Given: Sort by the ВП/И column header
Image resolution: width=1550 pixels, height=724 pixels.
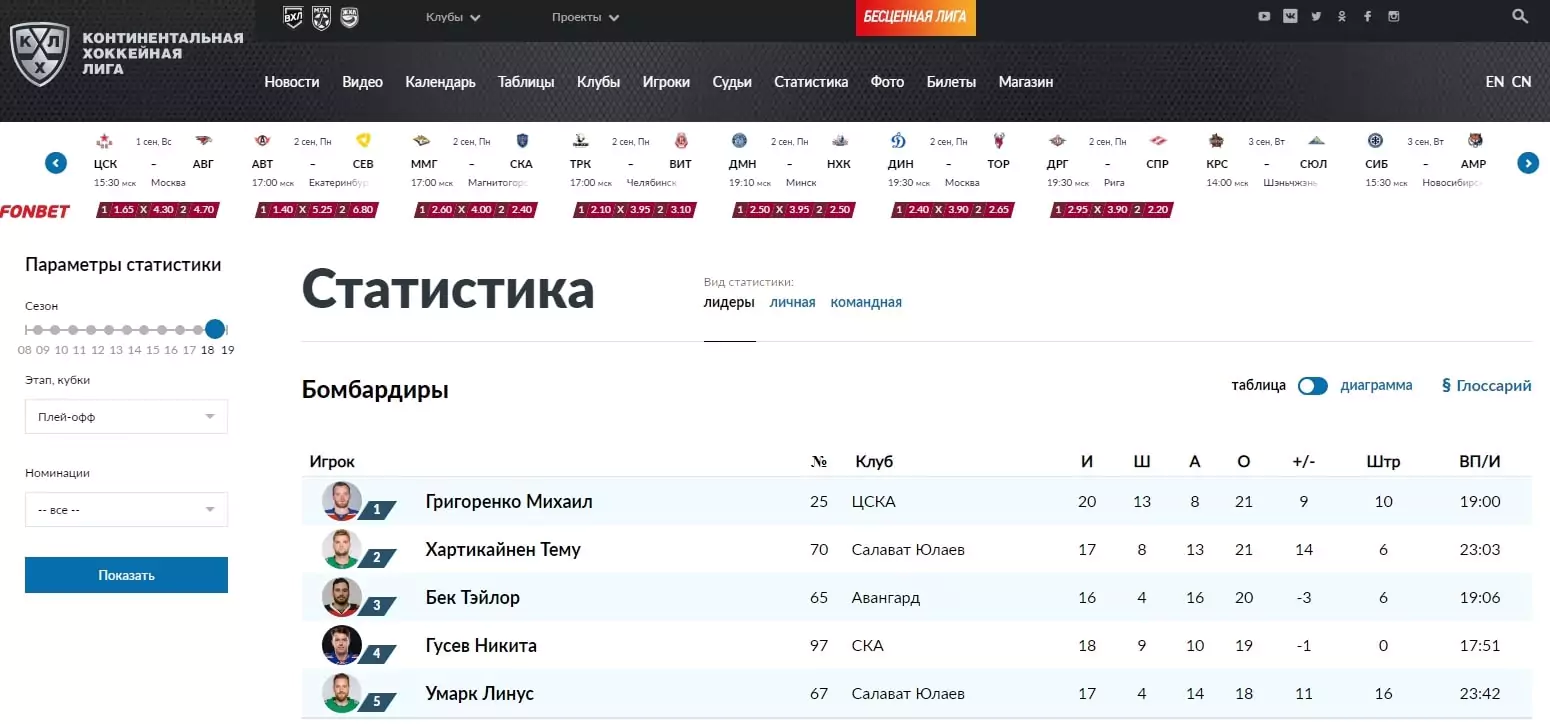Looking at the screenshot, I should point(1480,461).
